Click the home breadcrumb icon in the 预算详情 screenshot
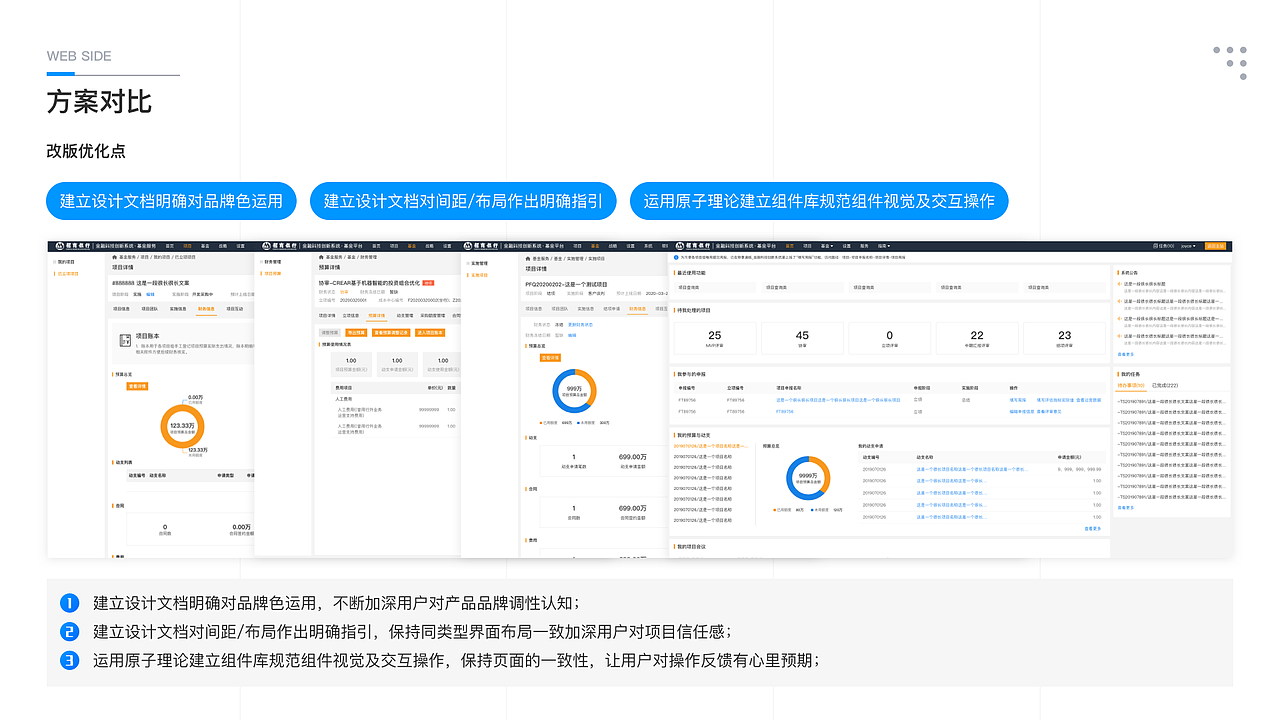1280x720 pixels. 321,257
